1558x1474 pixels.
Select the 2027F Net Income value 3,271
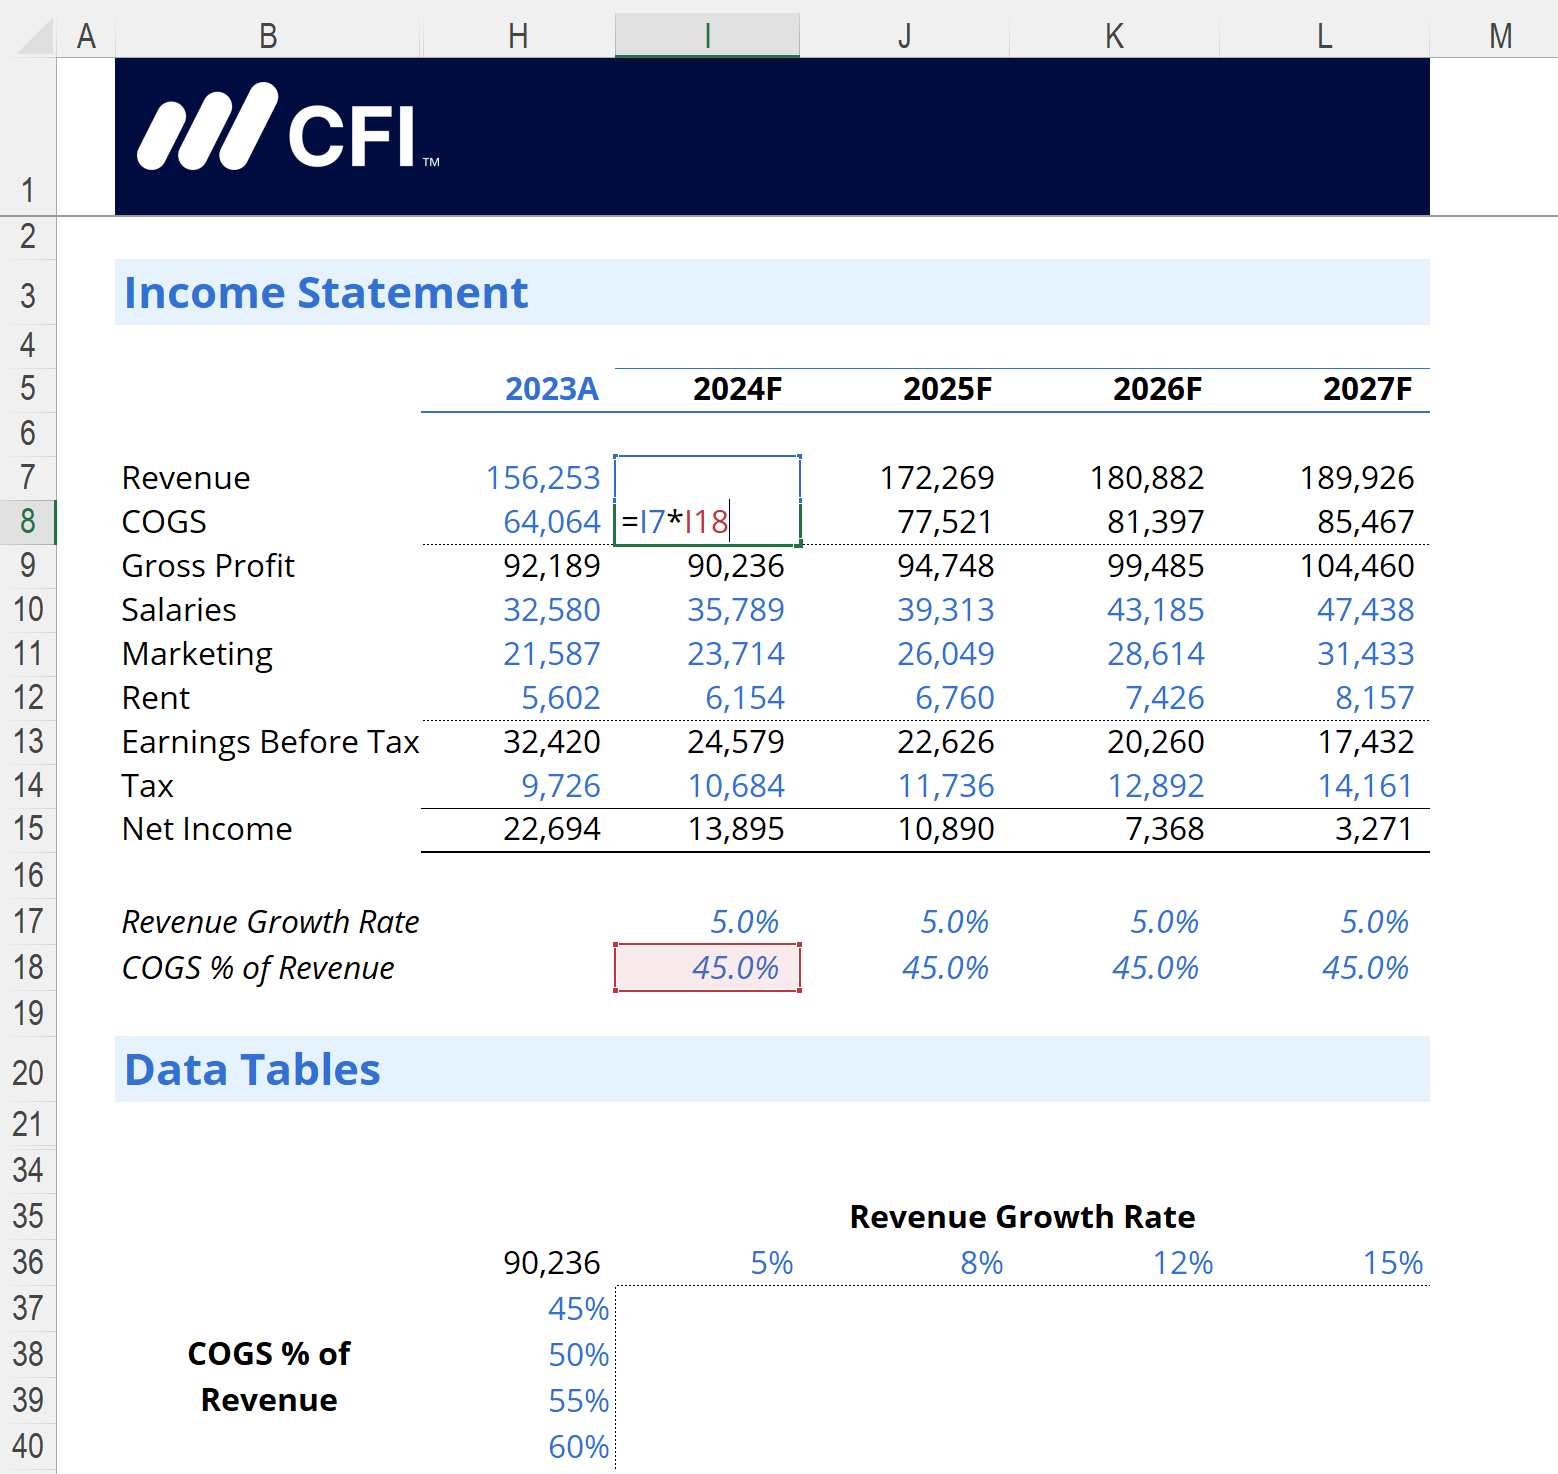pos(1372,829)
